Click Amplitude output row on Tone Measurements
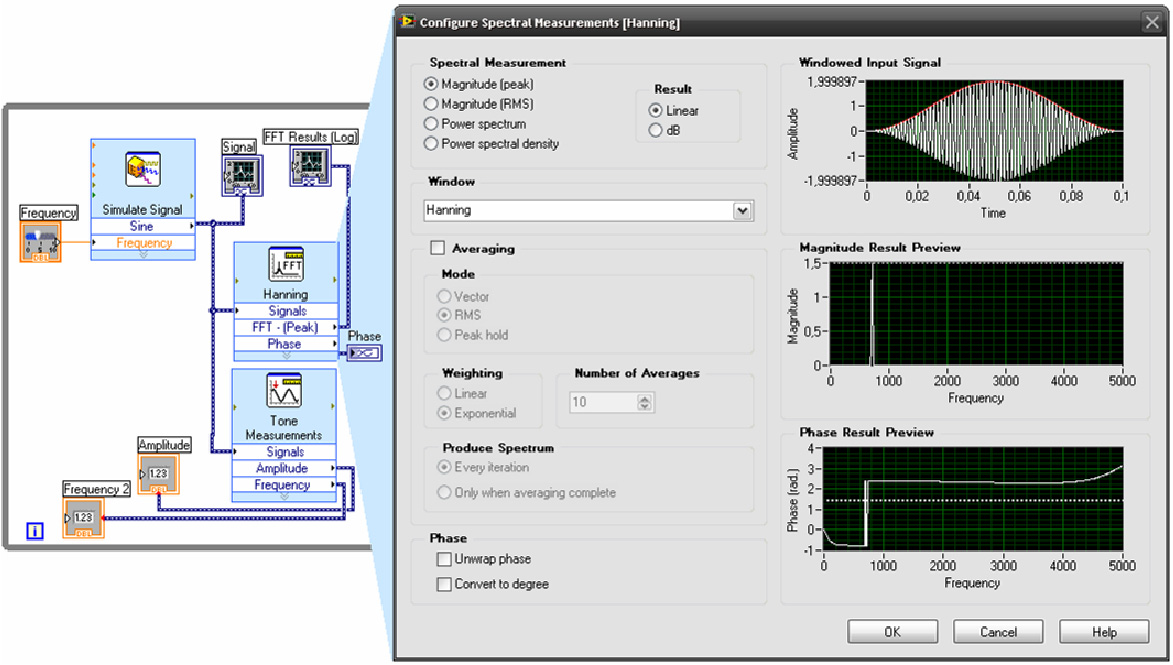This screenshot has width=1173, height=665. [x=284, y=468]
